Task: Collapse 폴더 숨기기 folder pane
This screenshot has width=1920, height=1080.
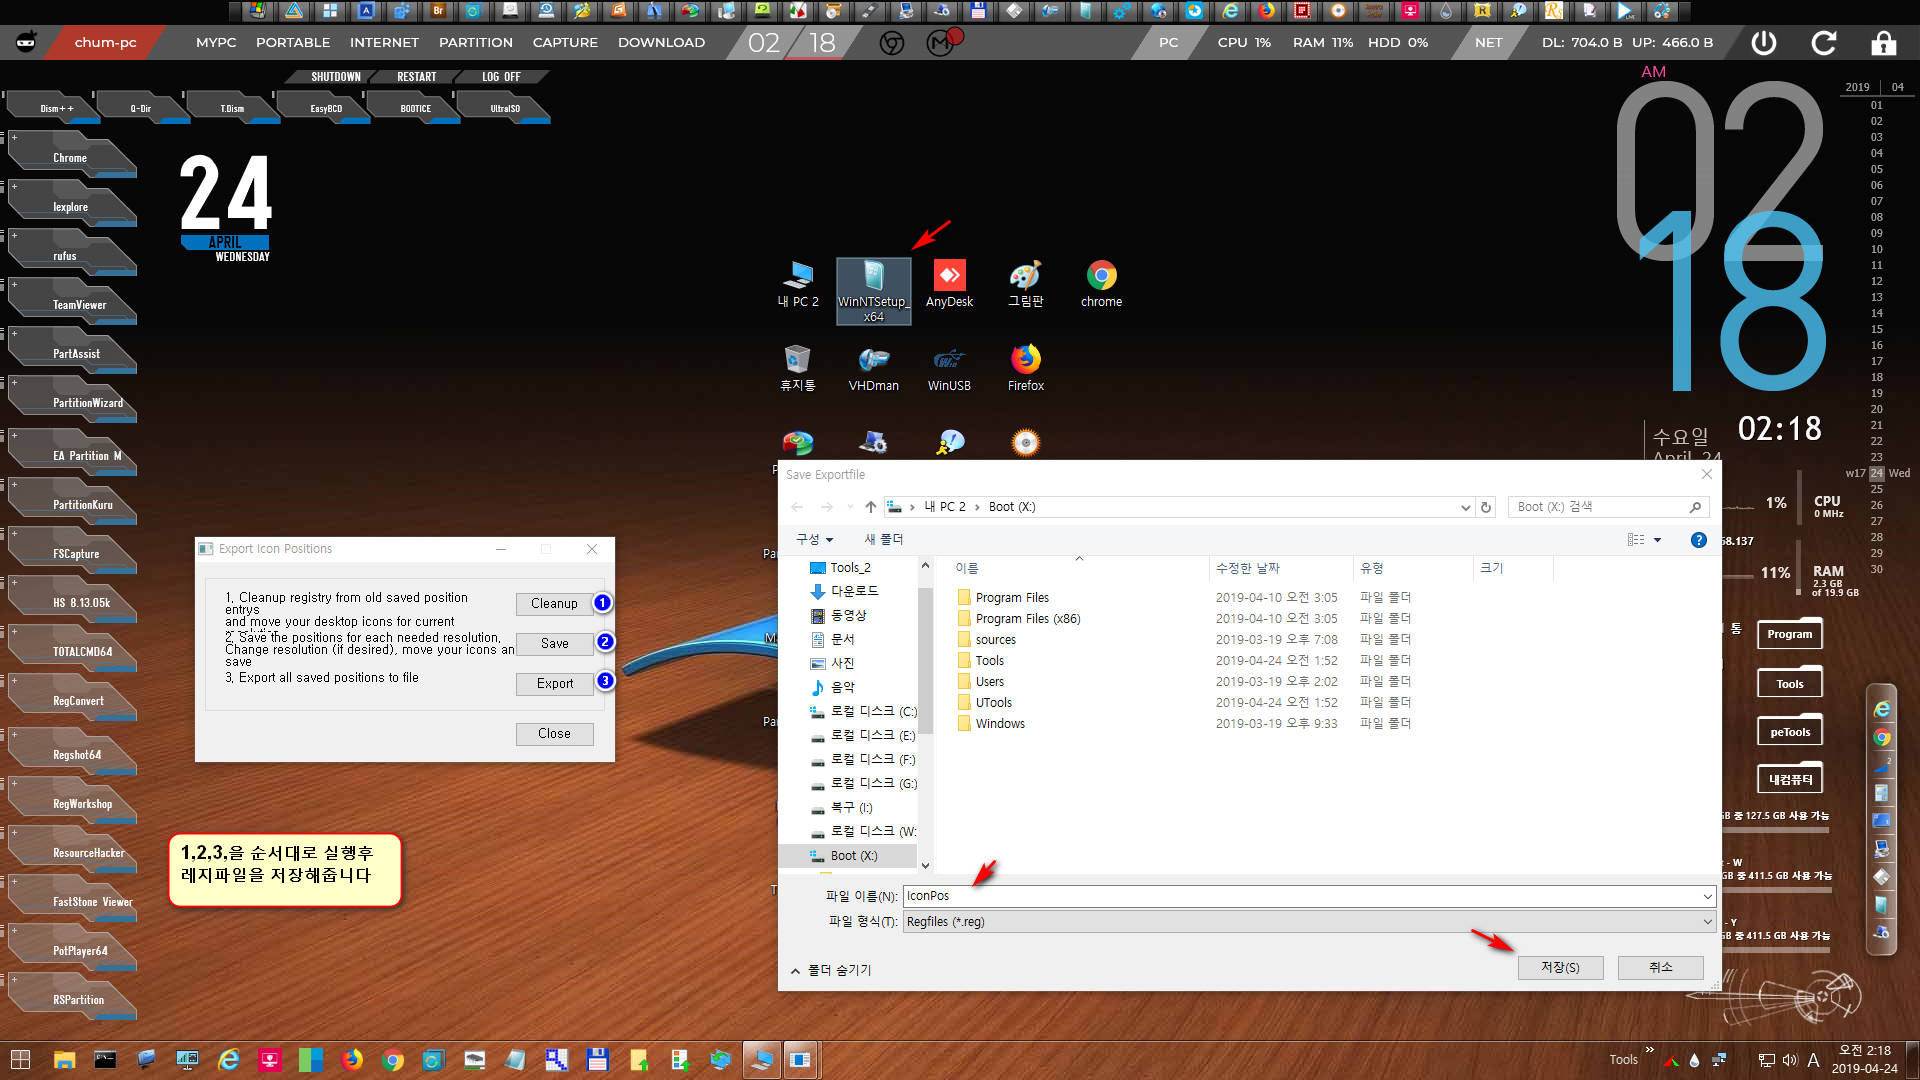Action: [831, 970]
